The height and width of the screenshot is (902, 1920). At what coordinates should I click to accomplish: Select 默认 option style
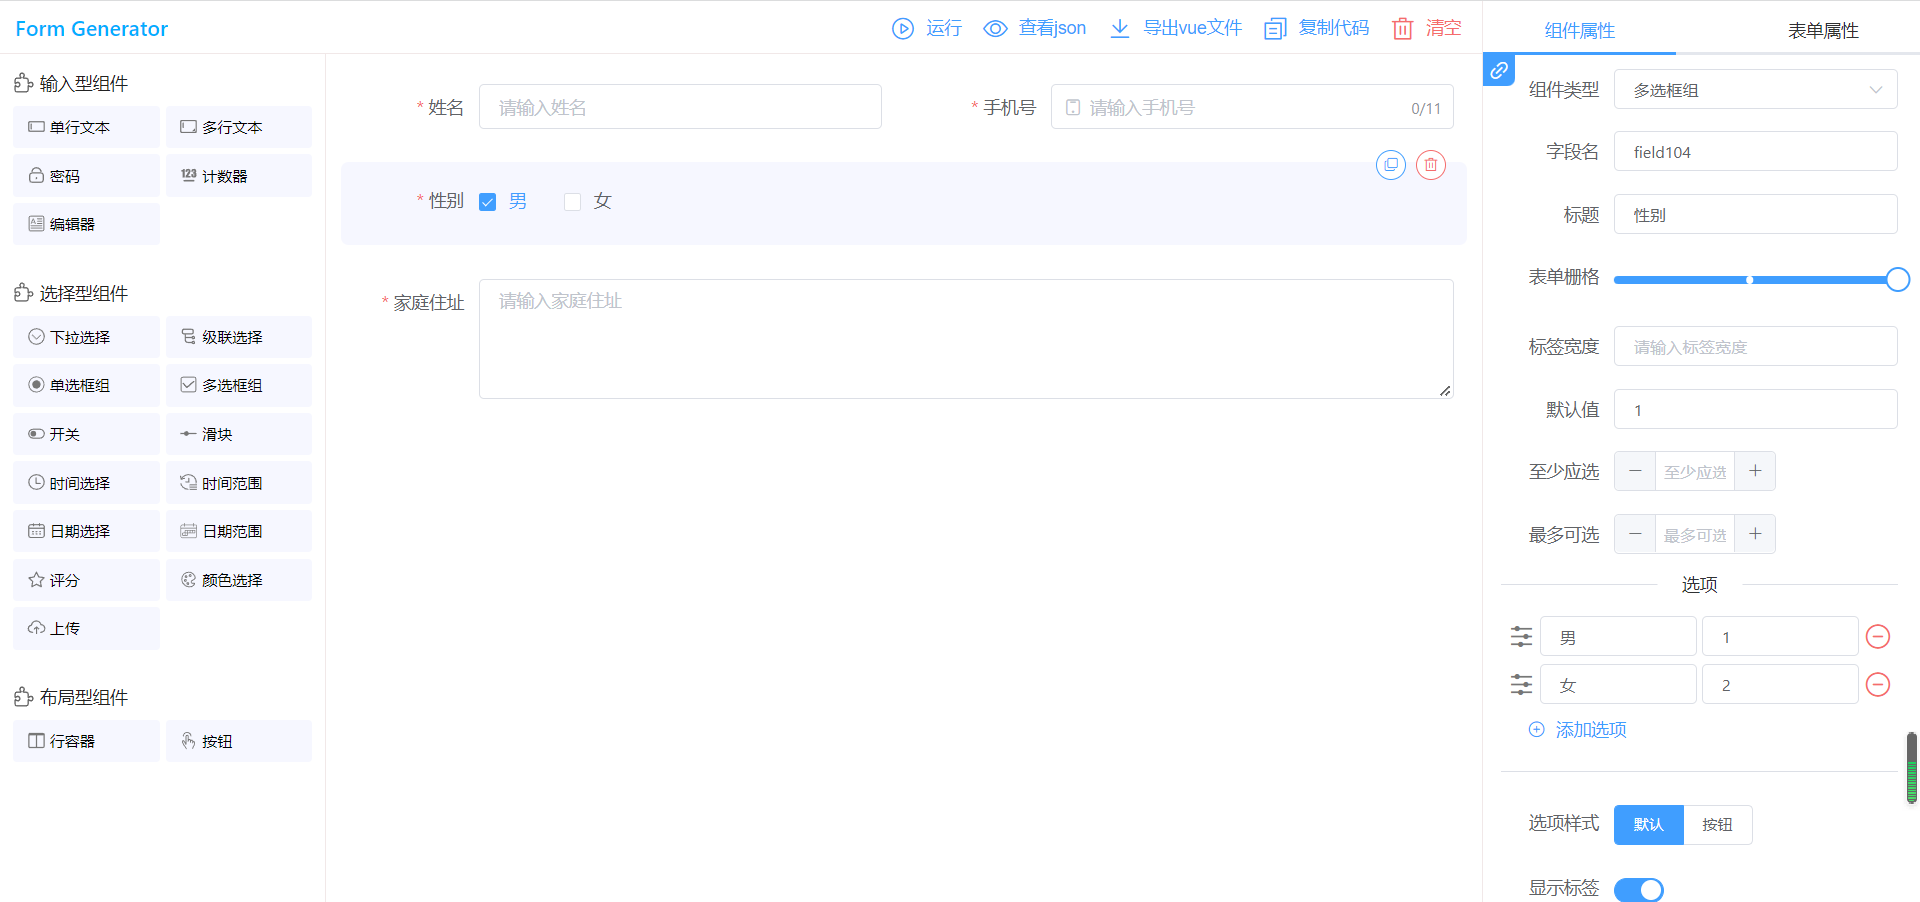coord(1649,825)
